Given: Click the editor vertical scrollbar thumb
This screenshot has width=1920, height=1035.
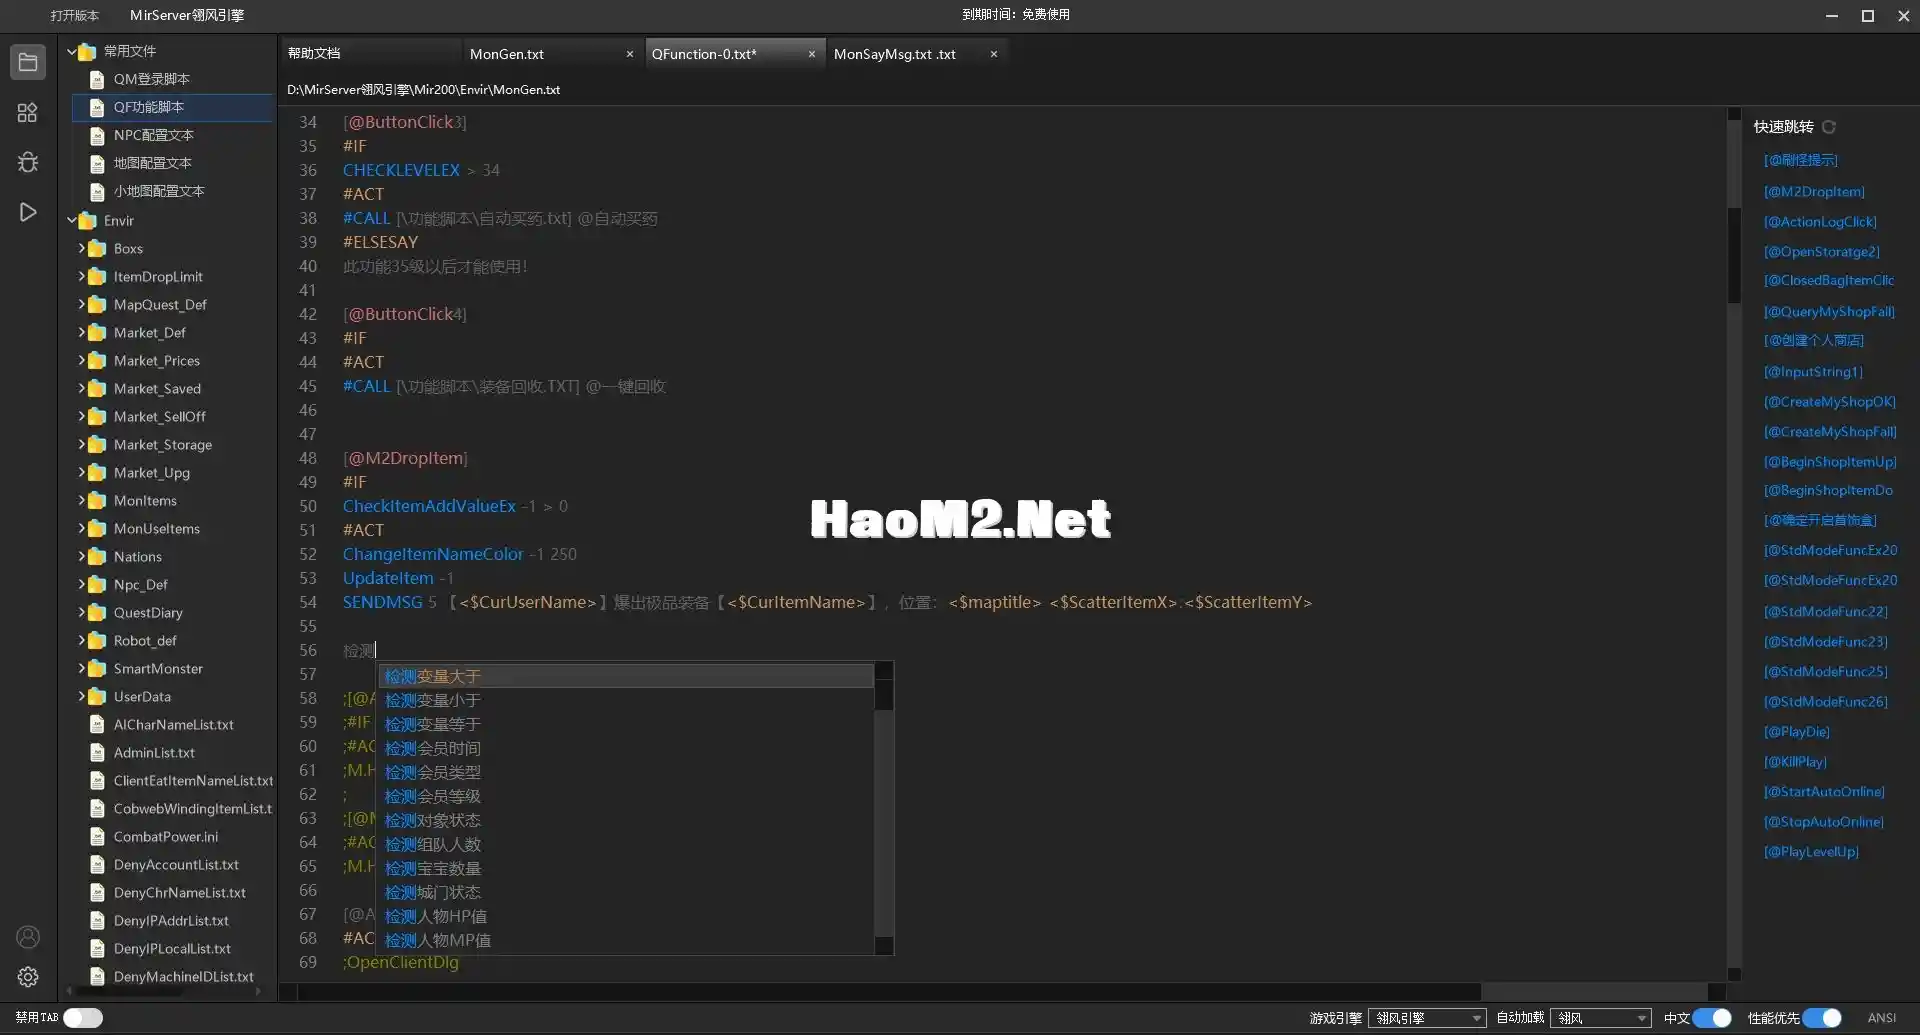Looking at the screenshot, I should click(x=1734, y=254).
